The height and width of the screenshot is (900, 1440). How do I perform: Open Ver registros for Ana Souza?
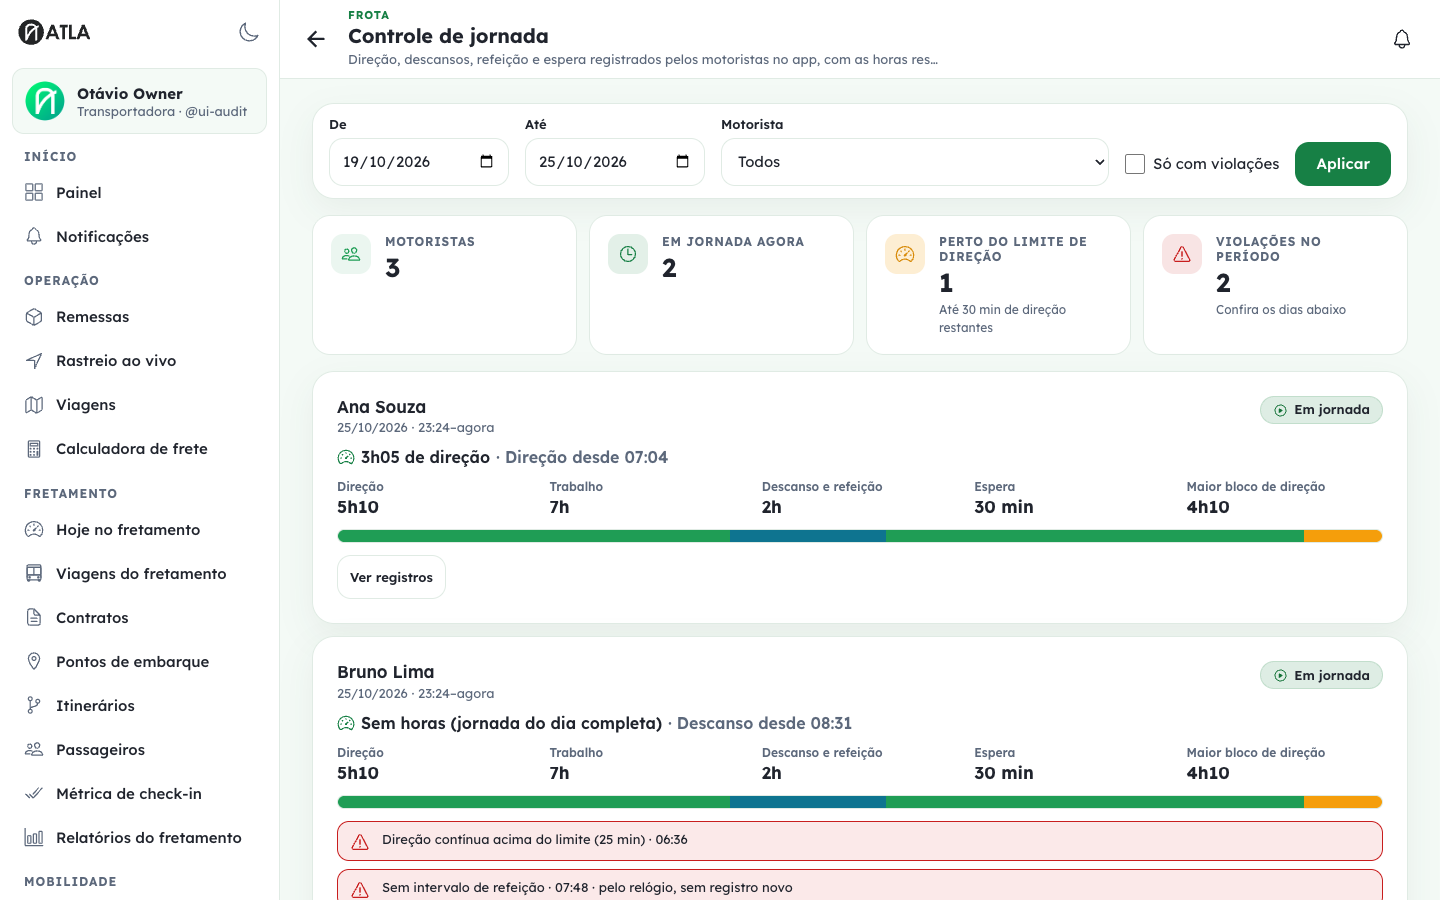(x=391, y=577)
